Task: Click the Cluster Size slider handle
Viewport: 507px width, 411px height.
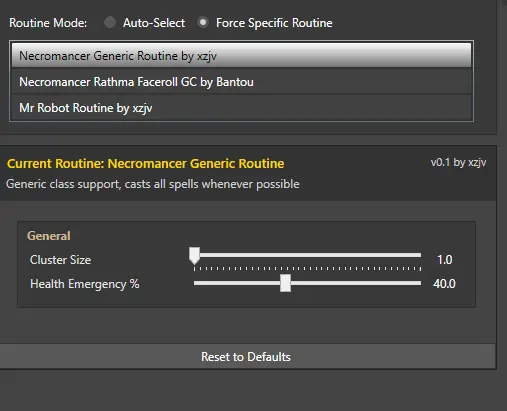Action: click(x=194, y=256)
